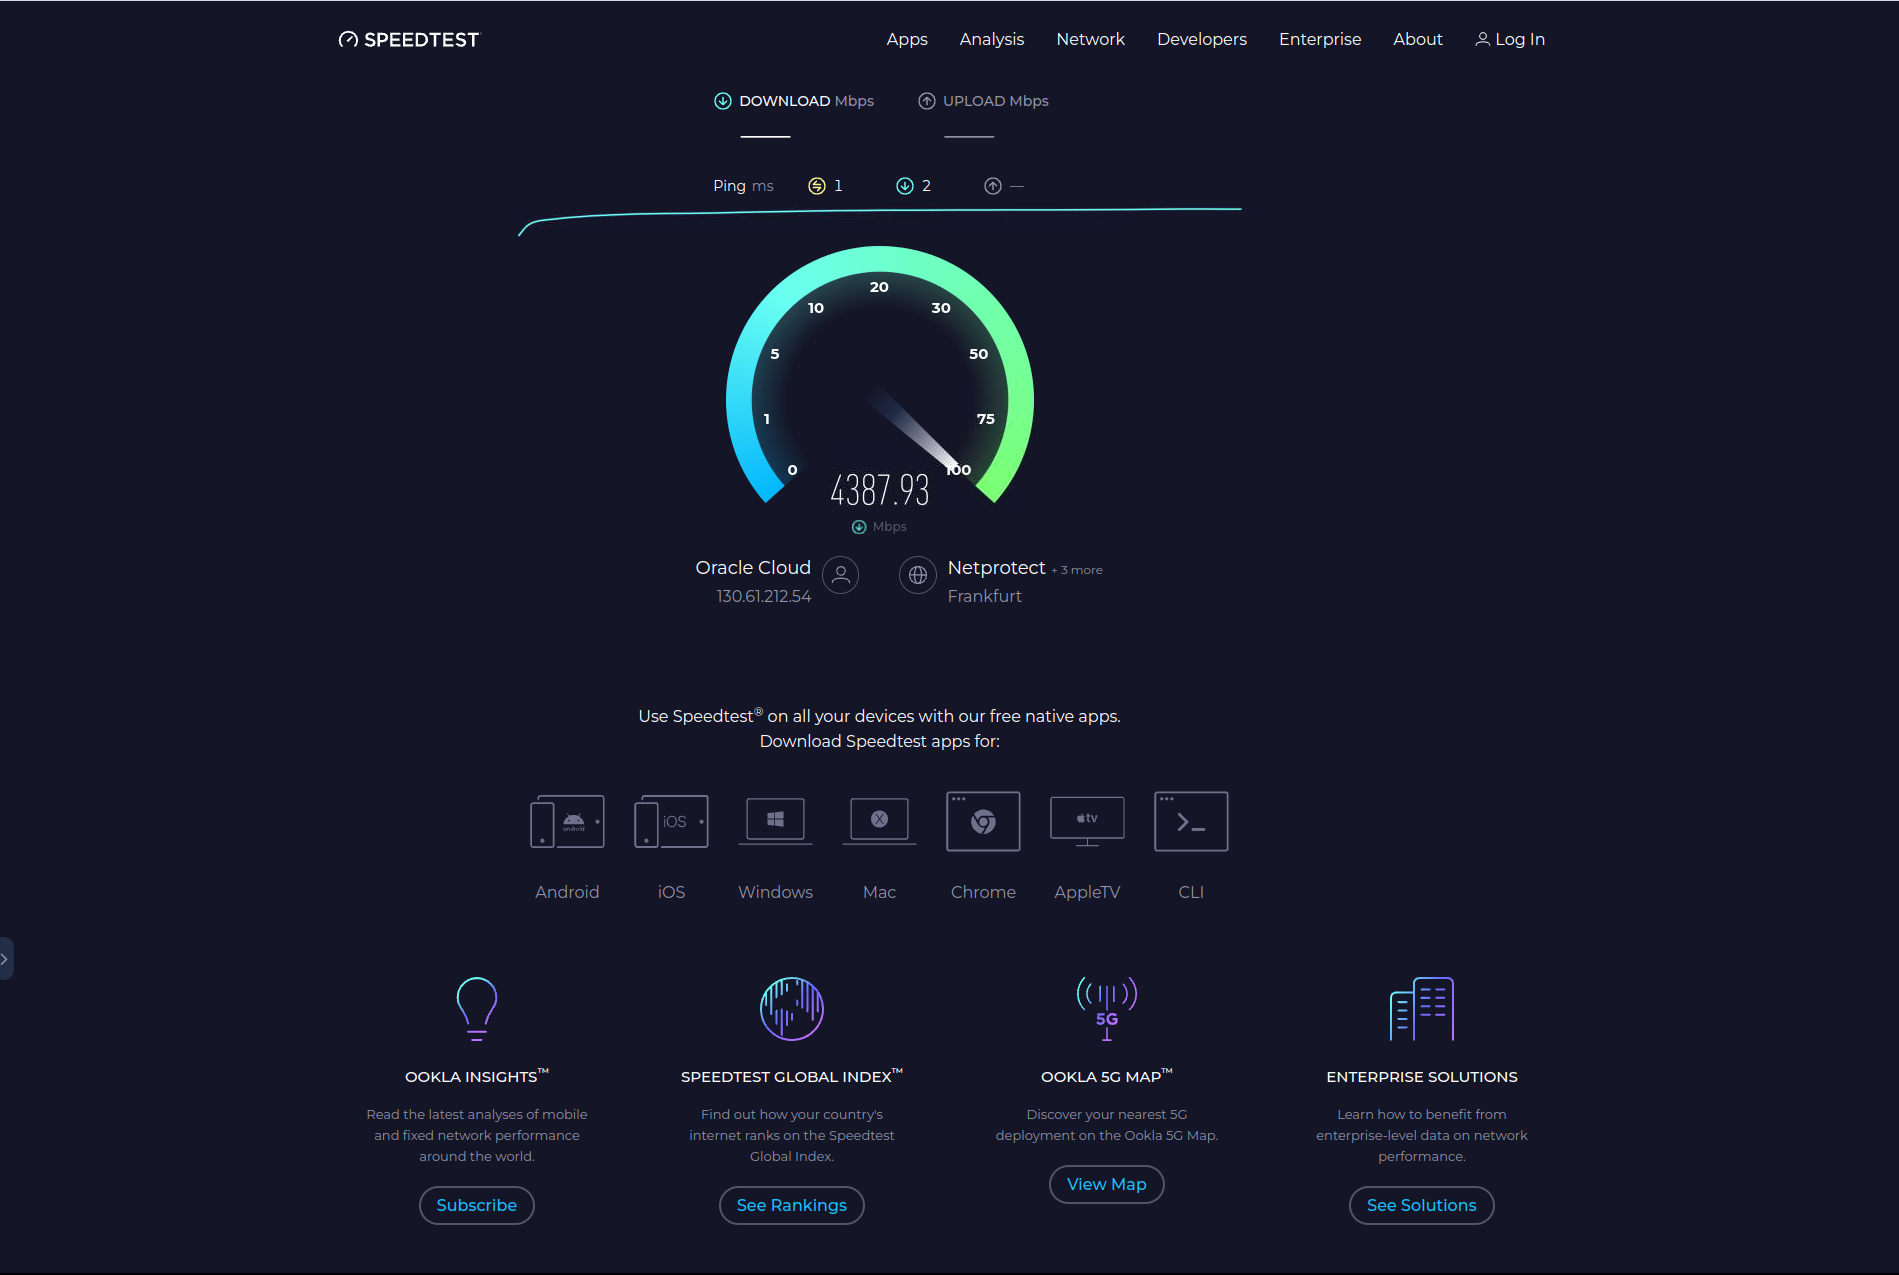Open the Network menu

point(1090,40)
